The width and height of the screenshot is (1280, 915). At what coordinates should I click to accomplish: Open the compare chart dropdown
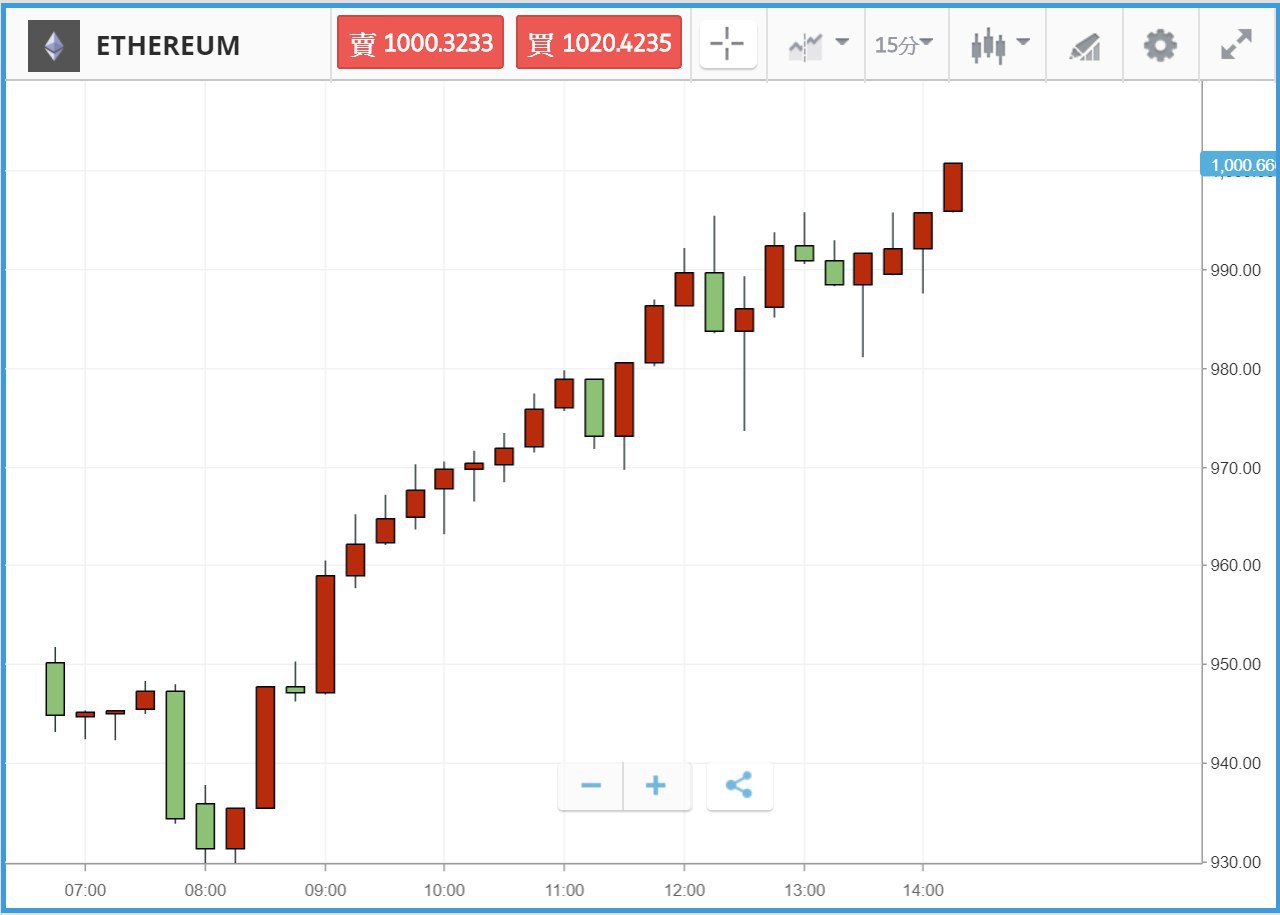click(817, 44)
